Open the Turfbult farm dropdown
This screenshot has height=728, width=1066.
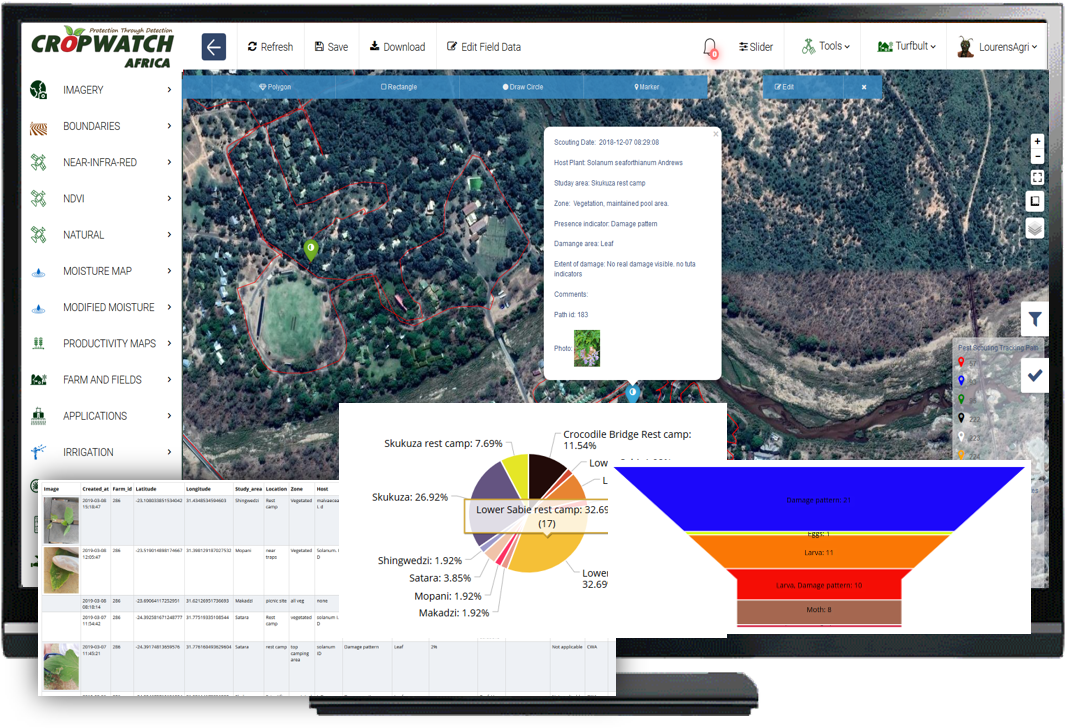point(907,46)
